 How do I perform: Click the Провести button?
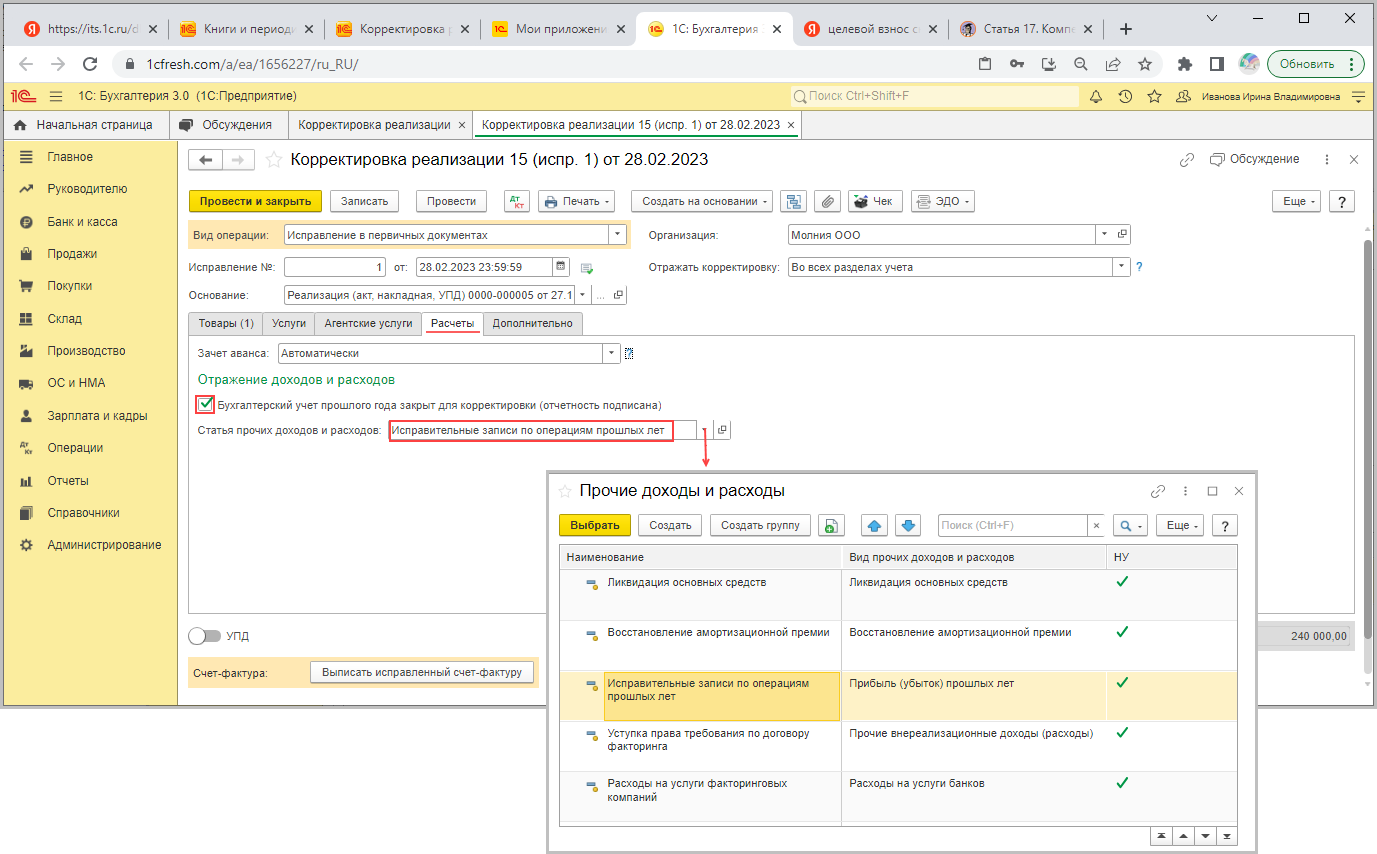point(451,201)
